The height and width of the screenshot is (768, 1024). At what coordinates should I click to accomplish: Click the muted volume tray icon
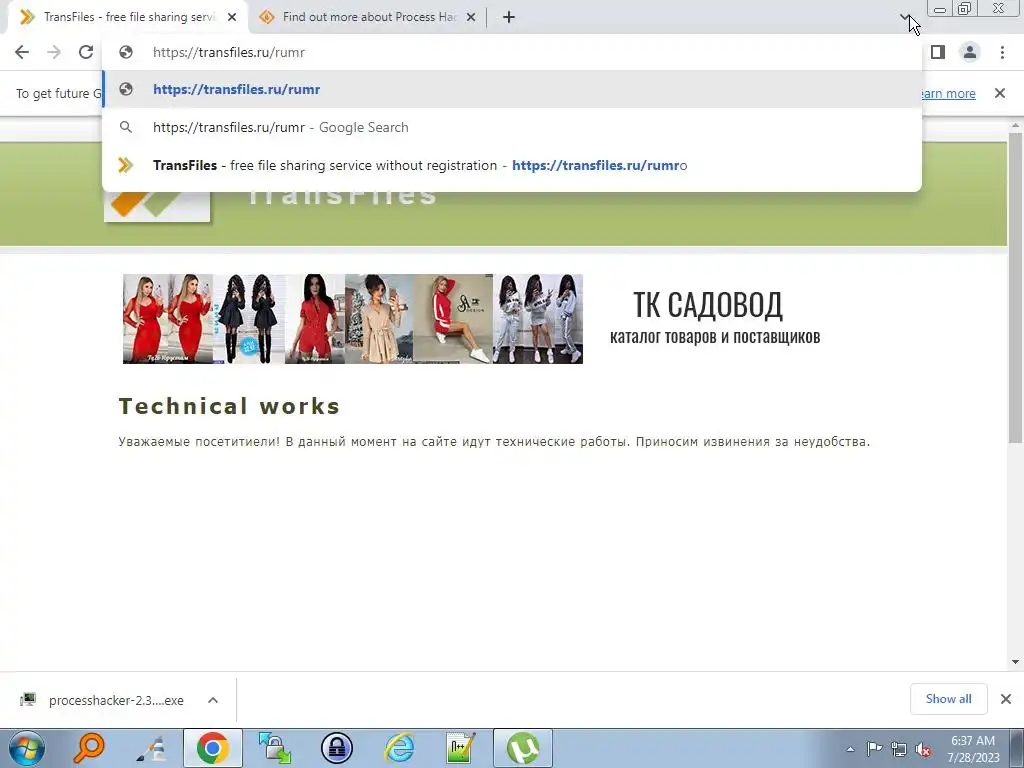(923, 749)
